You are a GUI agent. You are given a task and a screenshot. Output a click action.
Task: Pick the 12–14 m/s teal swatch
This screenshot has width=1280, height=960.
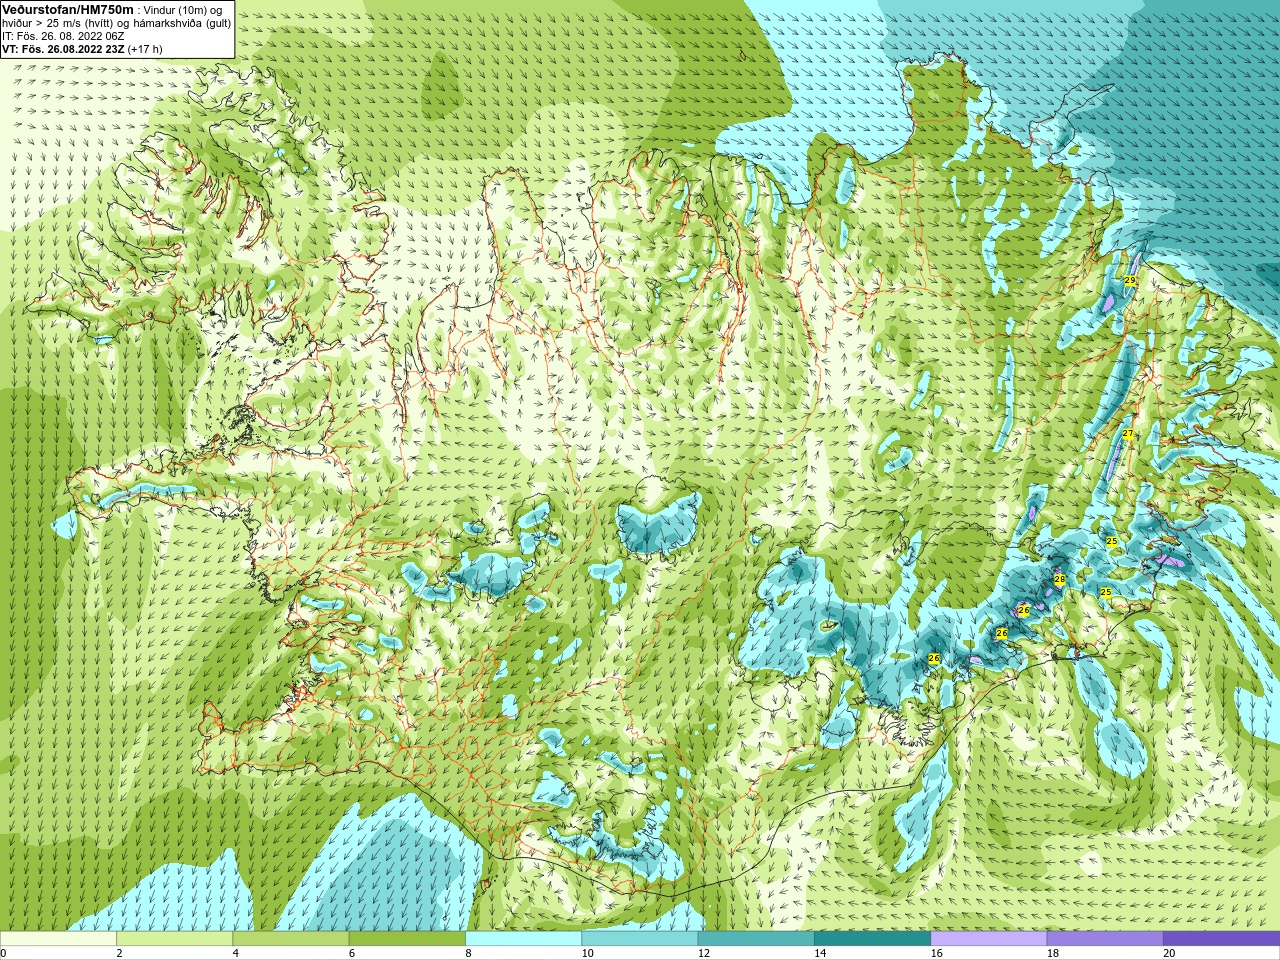coord(755,939)
